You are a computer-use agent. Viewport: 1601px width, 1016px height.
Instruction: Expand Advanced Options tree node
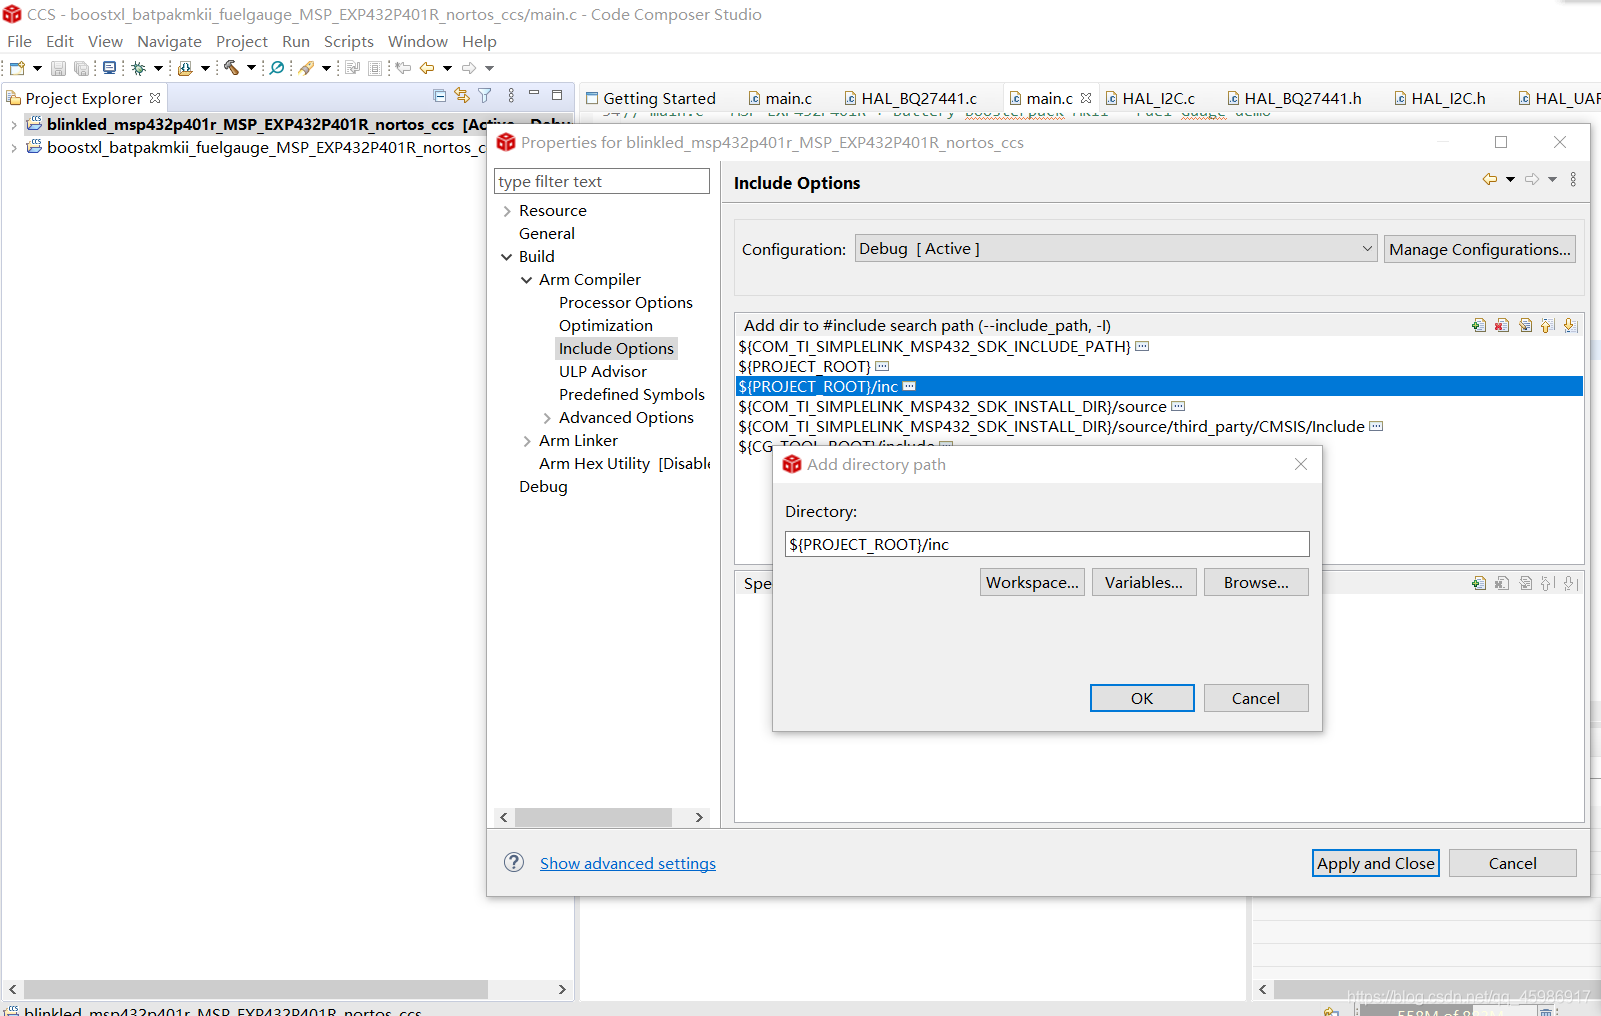pos(547,418)
